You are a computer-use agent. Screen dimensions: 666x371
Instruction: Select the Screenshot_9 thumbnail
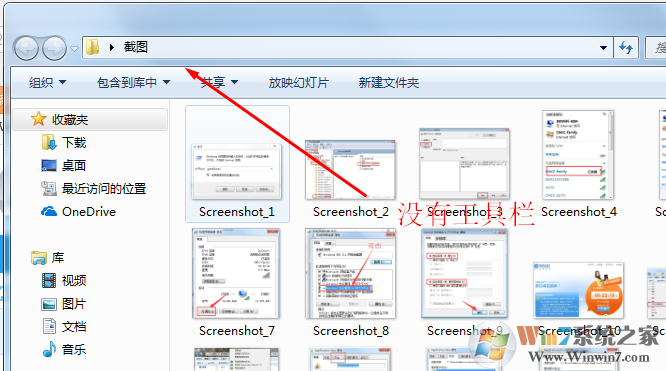coord(464,273)
